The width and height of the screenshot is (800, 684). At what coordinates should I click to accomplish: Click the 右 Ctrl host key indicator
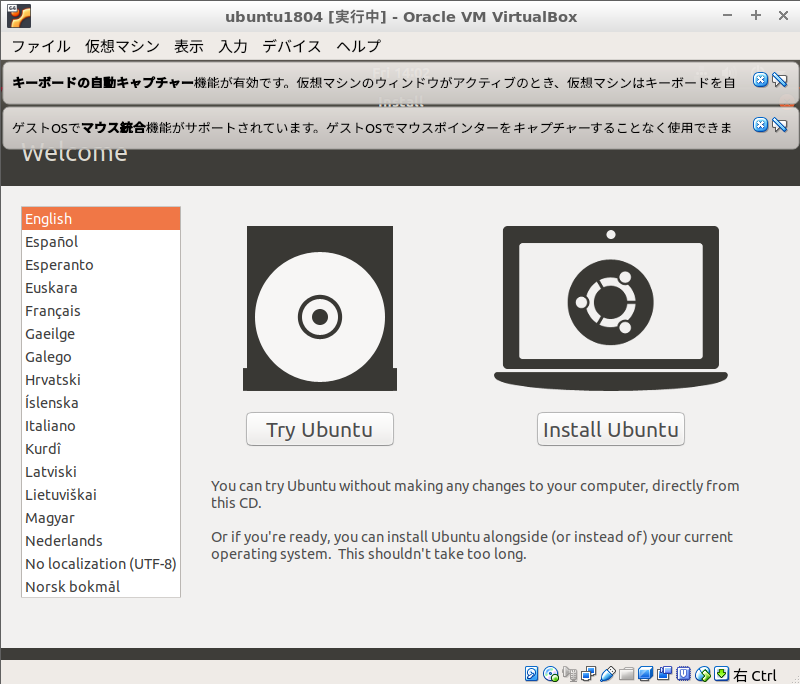(755, 675)
